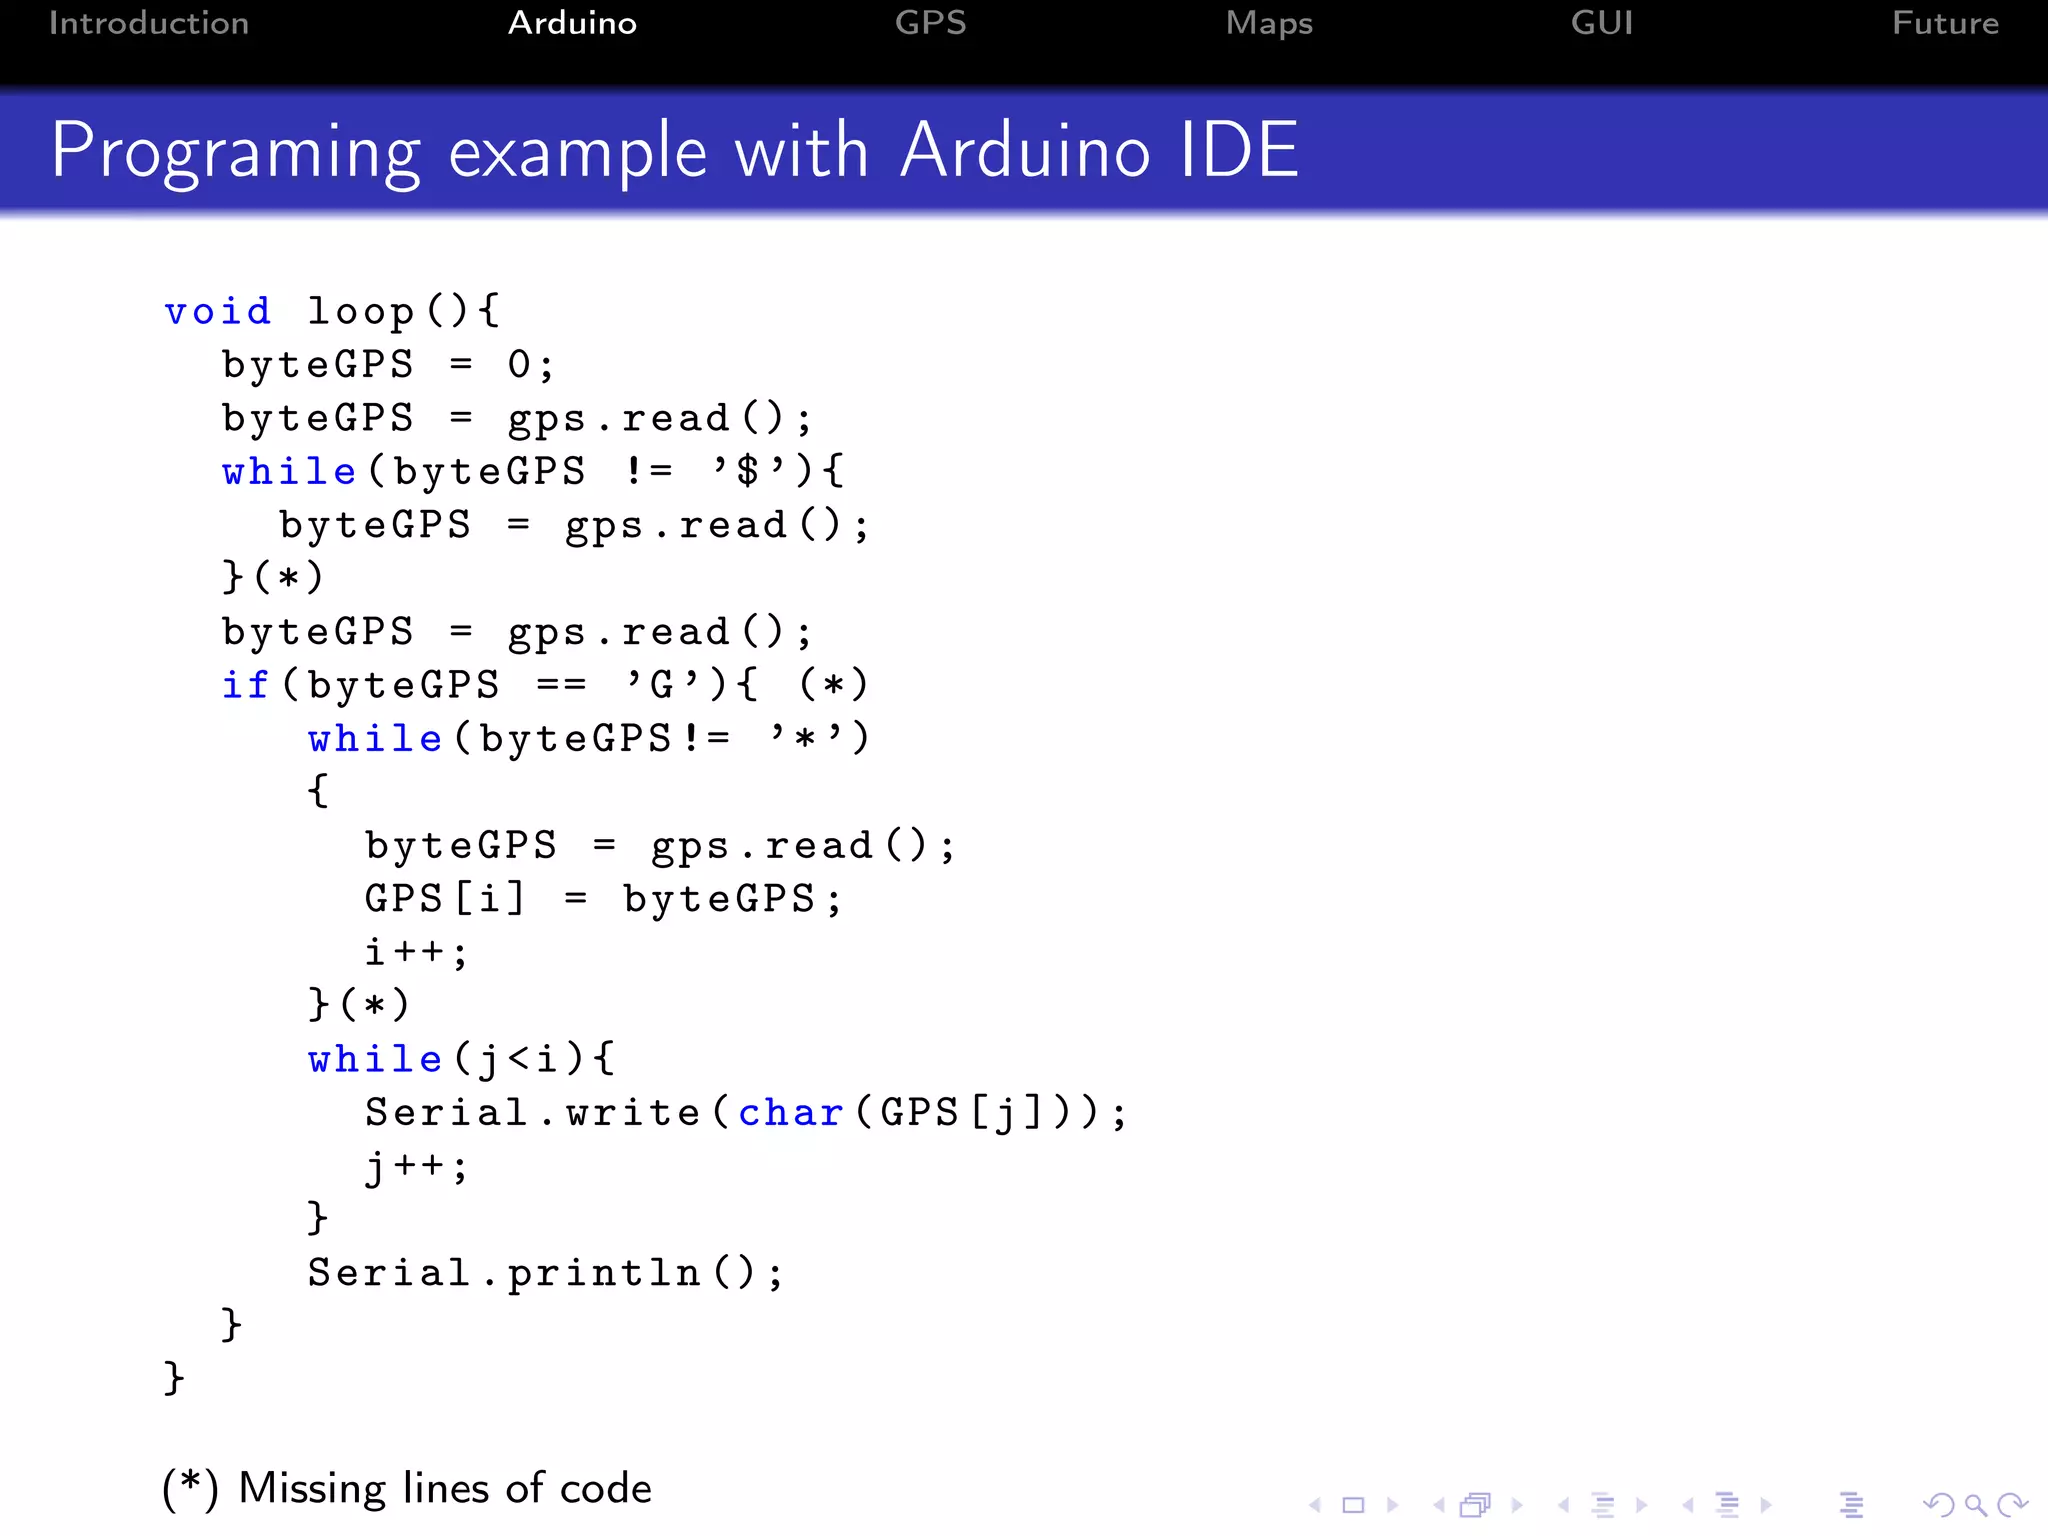Click the previous slide arrow left of the slide icon

1315,1505
